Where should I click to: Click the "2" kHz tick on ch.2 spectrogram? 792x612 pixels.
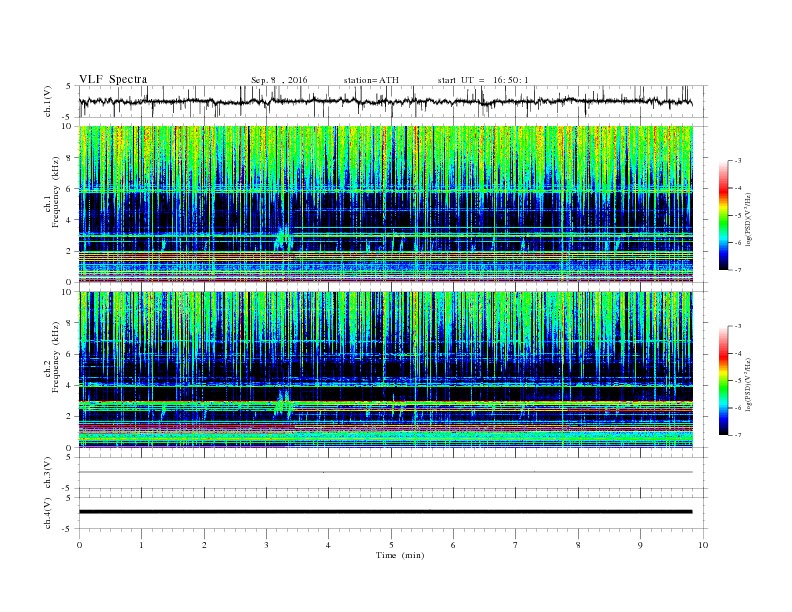coord(69,417)
